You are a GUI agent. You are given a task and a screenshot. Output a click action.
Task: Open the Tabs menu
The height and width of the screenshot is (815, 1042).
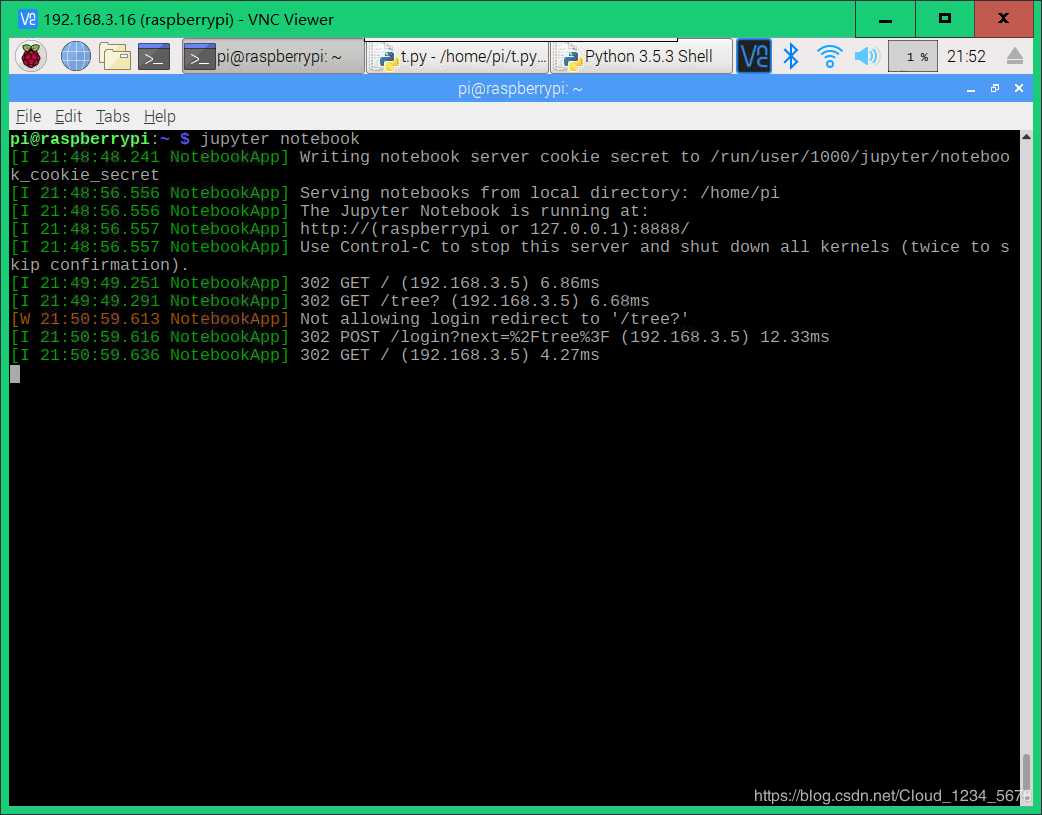point(113,116)
